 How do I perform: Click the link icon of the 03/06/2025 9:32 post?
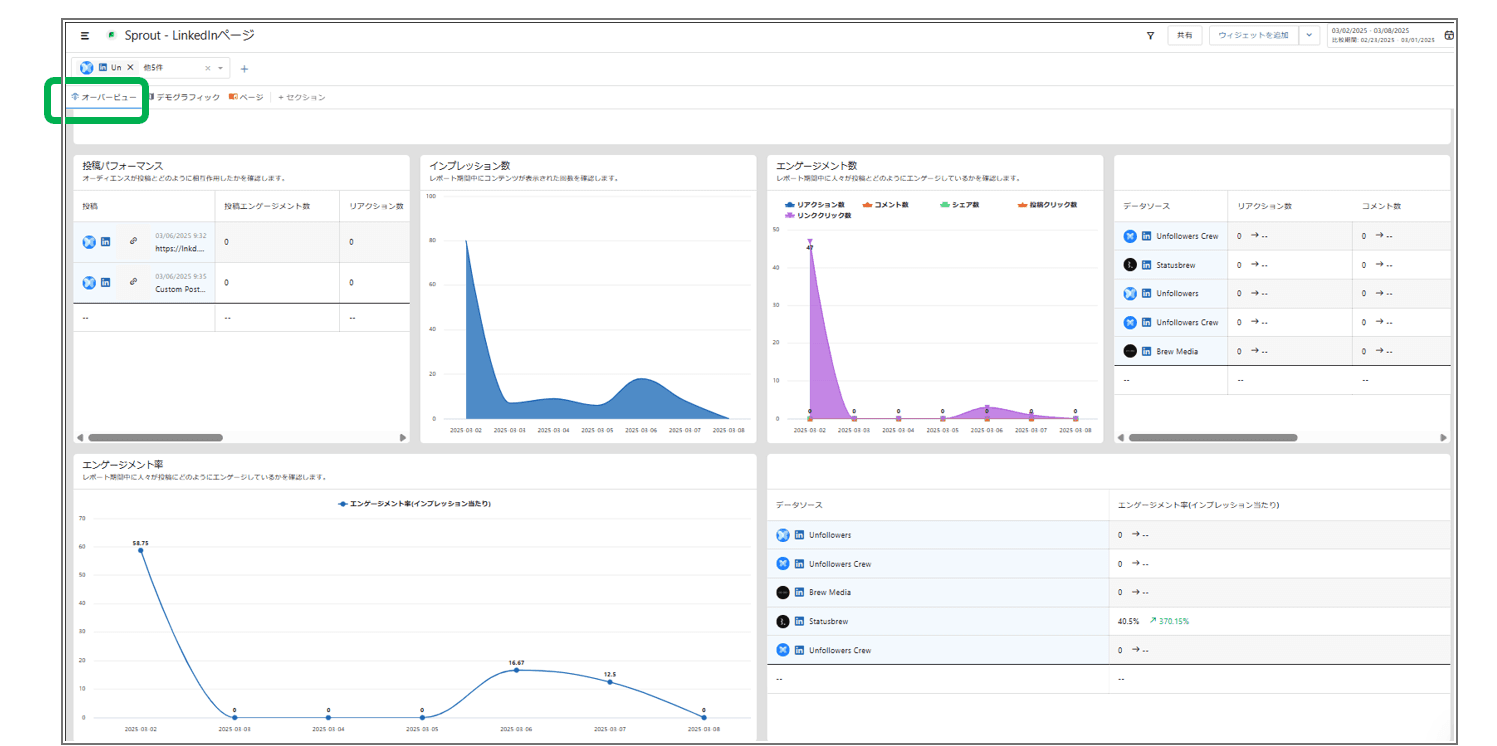click(x=133, y=241)
